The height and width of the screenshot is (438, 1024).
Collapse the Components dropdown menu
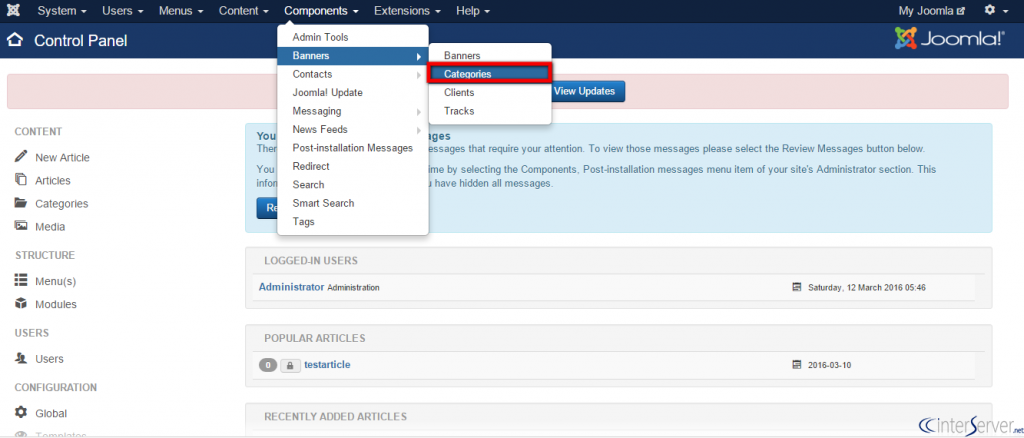tap(321, 11)
